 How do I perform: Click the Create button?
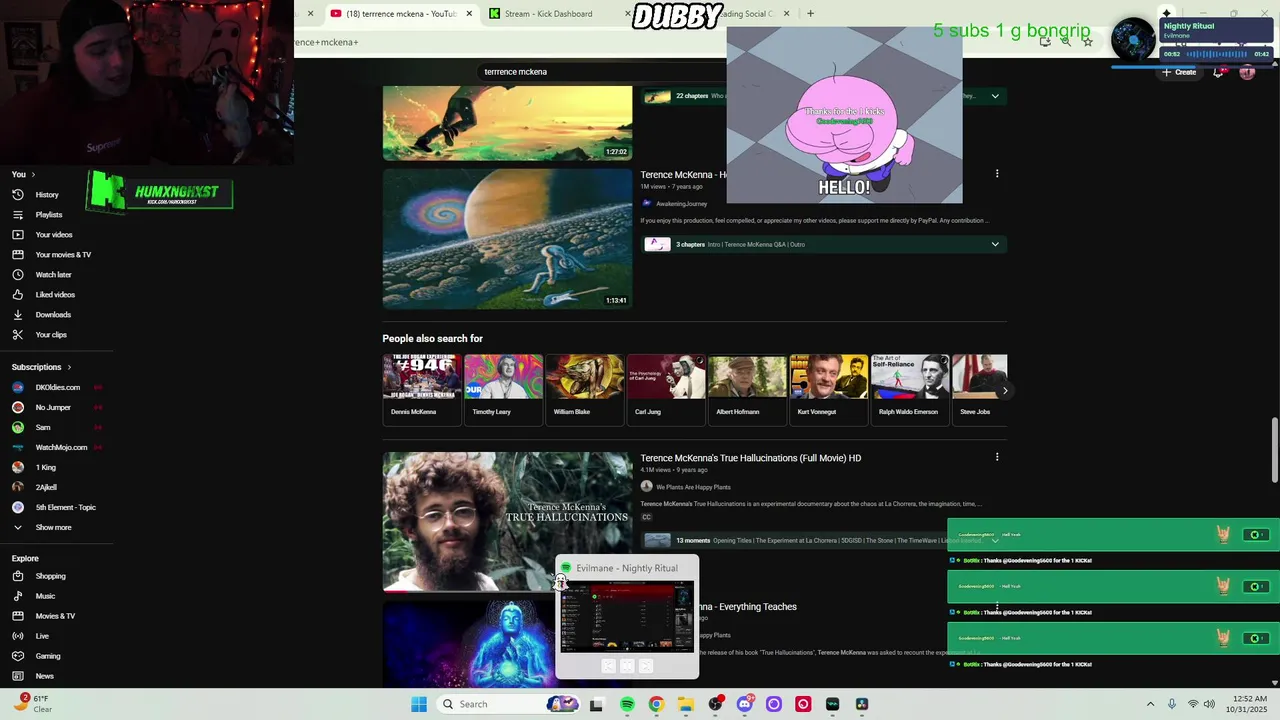pyautogui.click(x=1179, y=72)
